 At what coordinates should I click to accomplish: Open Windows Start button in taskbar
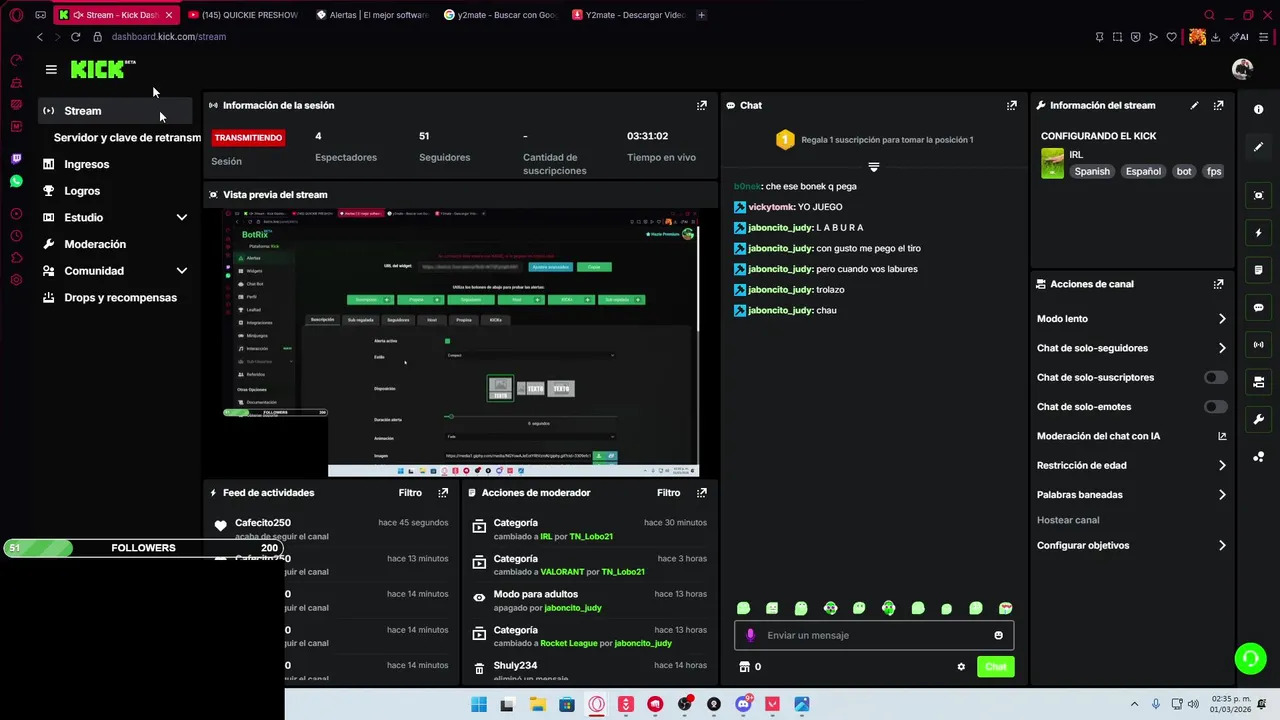tap(478, 704)
